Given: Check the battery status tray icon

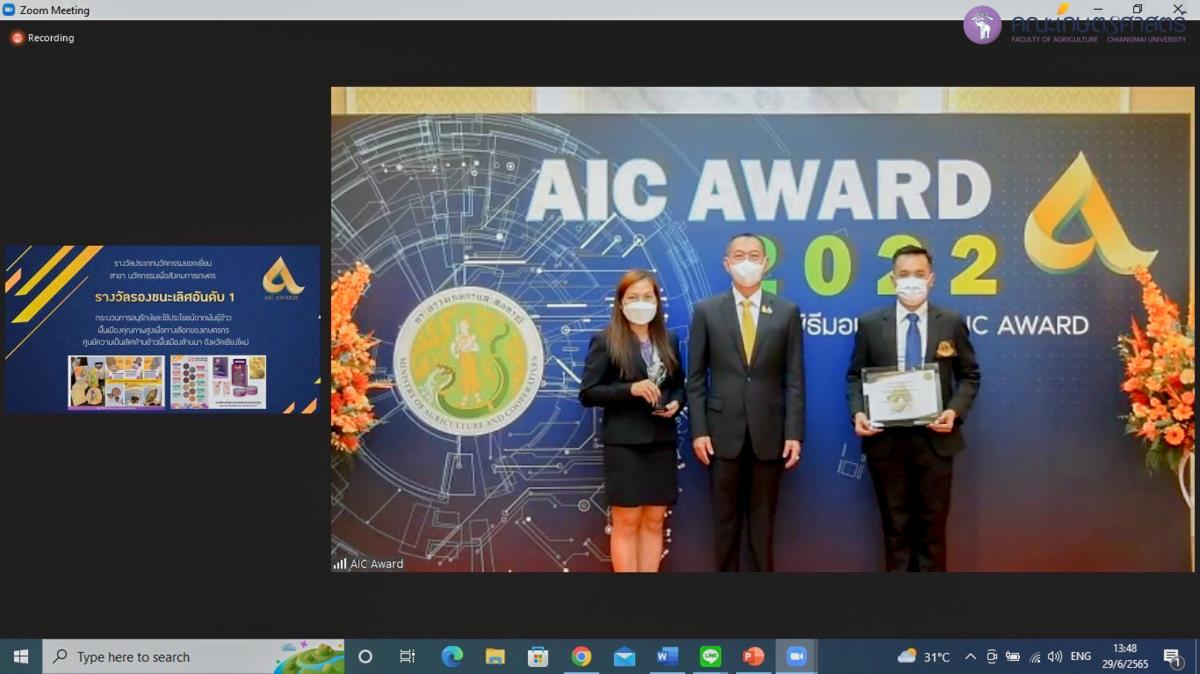Looking at the screenshot, I should [1013, 657].
